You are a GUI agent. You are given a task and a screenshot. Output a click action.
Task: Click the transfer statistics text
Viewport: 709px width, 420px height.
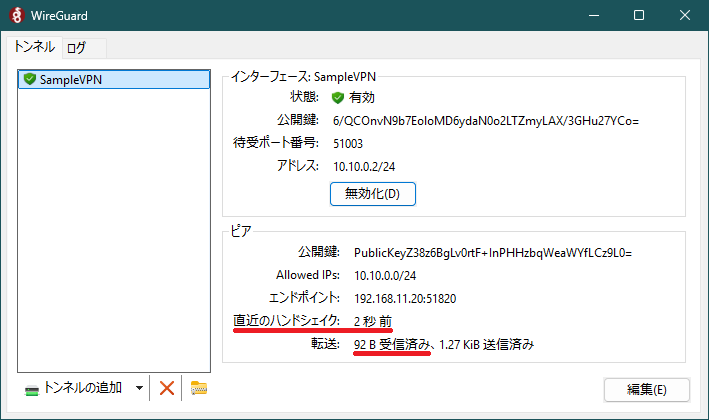[444, 345]
